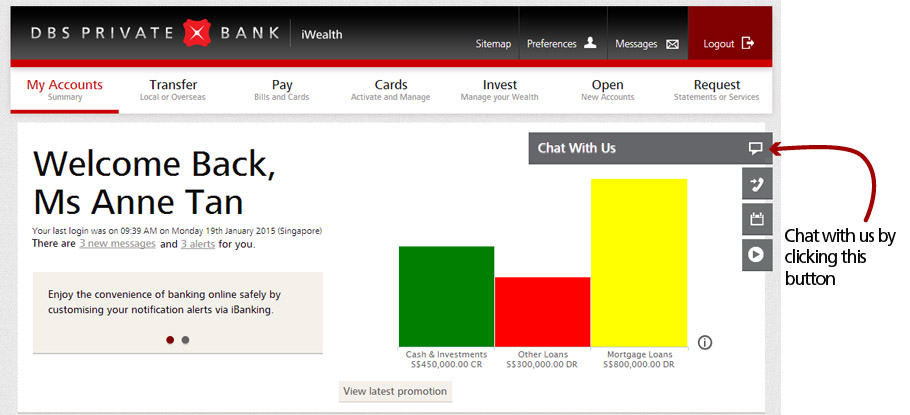910x415 pixels.
Task: Click the S$450,000.00 CR amount
Action: tap(446, 365)
